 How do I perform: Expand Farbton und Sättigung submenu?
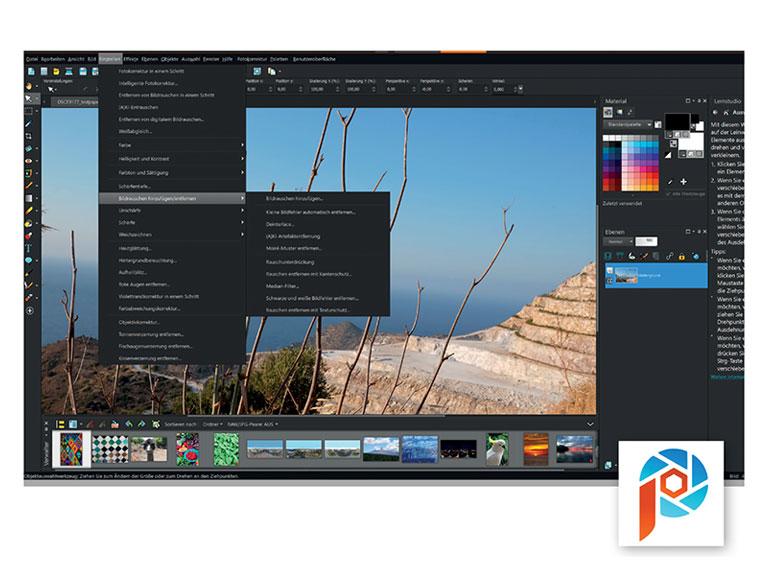[x=172, y=173]
